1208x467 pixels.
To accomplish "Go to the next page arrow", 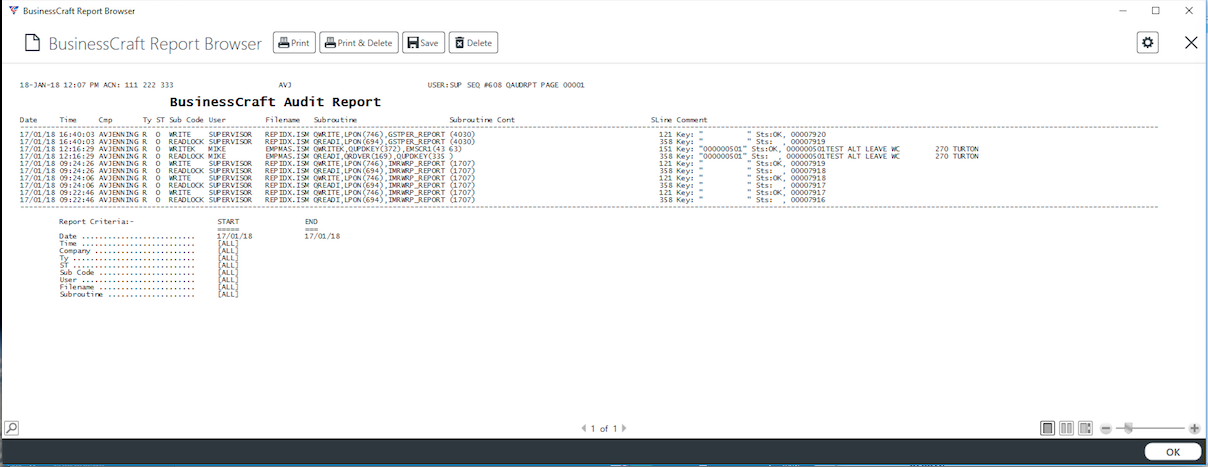I will (x=624, y=428).
